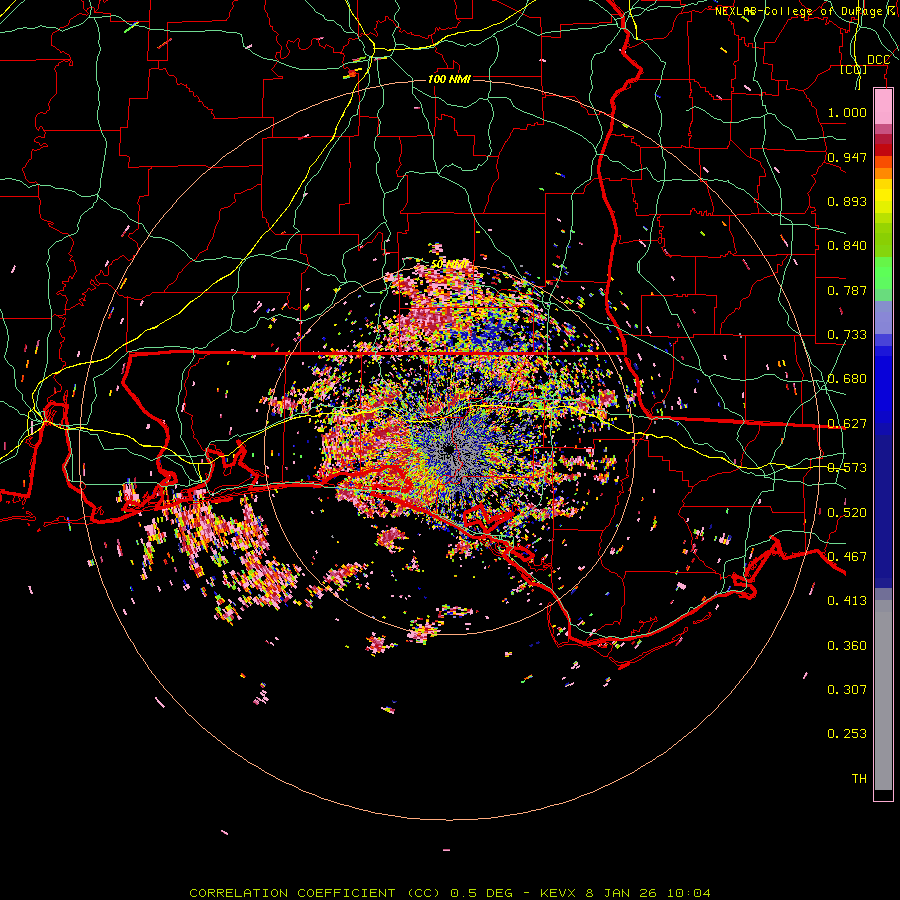Image resolution: width=900 pixels, height=900 pixels.
Task: Click the 0.413 legend value
Action: click(x=847, y=601)
